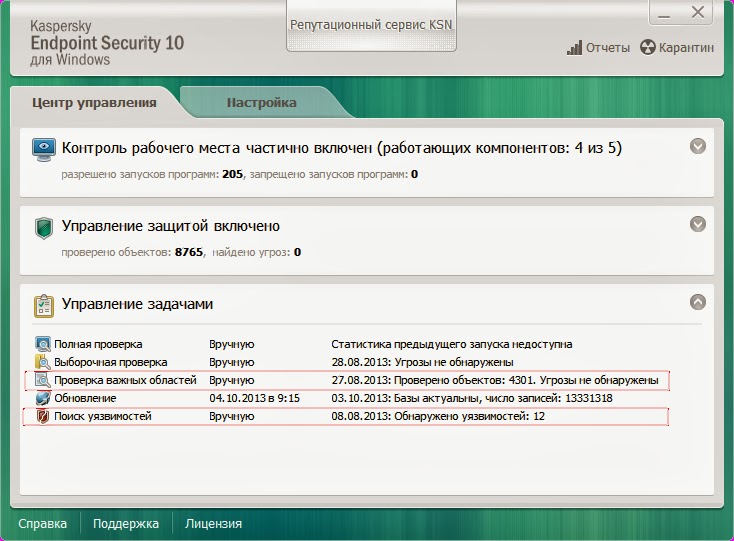Viewport: 734px width, 541px height.
Task: Click the Управление задачами heading
Action: [x=138, y=304]
